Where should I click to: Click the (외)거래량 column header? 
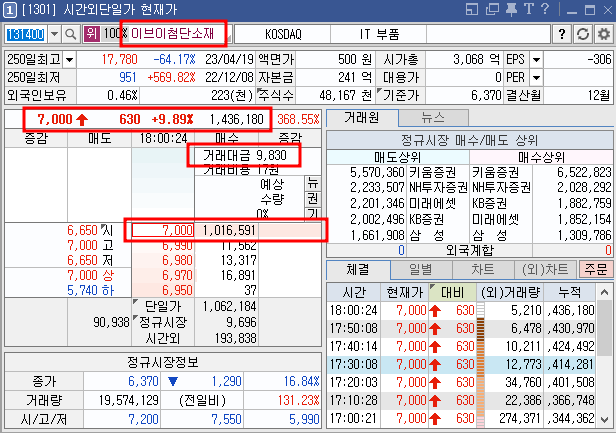(510, 292)
